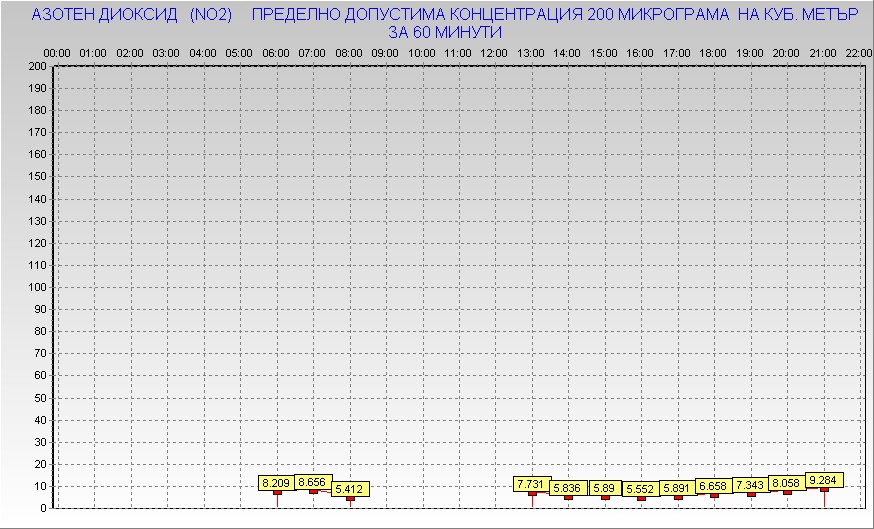Select the 7.731 value label

[x=532, y=483]
